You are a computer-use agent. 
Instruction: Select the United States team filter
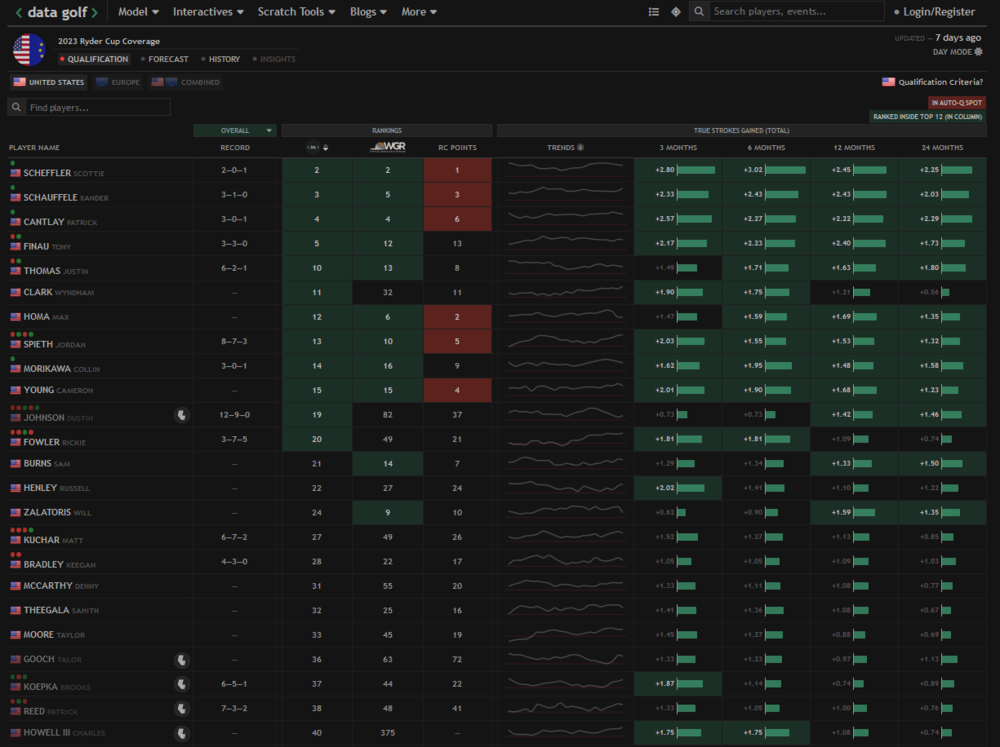pyautogui.click(x=49, y=82)
